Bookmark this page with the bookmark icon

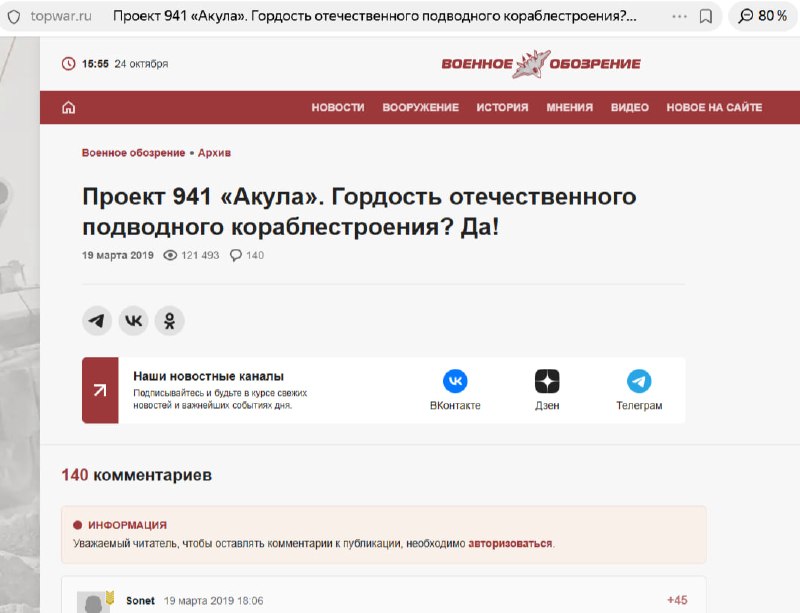click(x=706, y=16)
